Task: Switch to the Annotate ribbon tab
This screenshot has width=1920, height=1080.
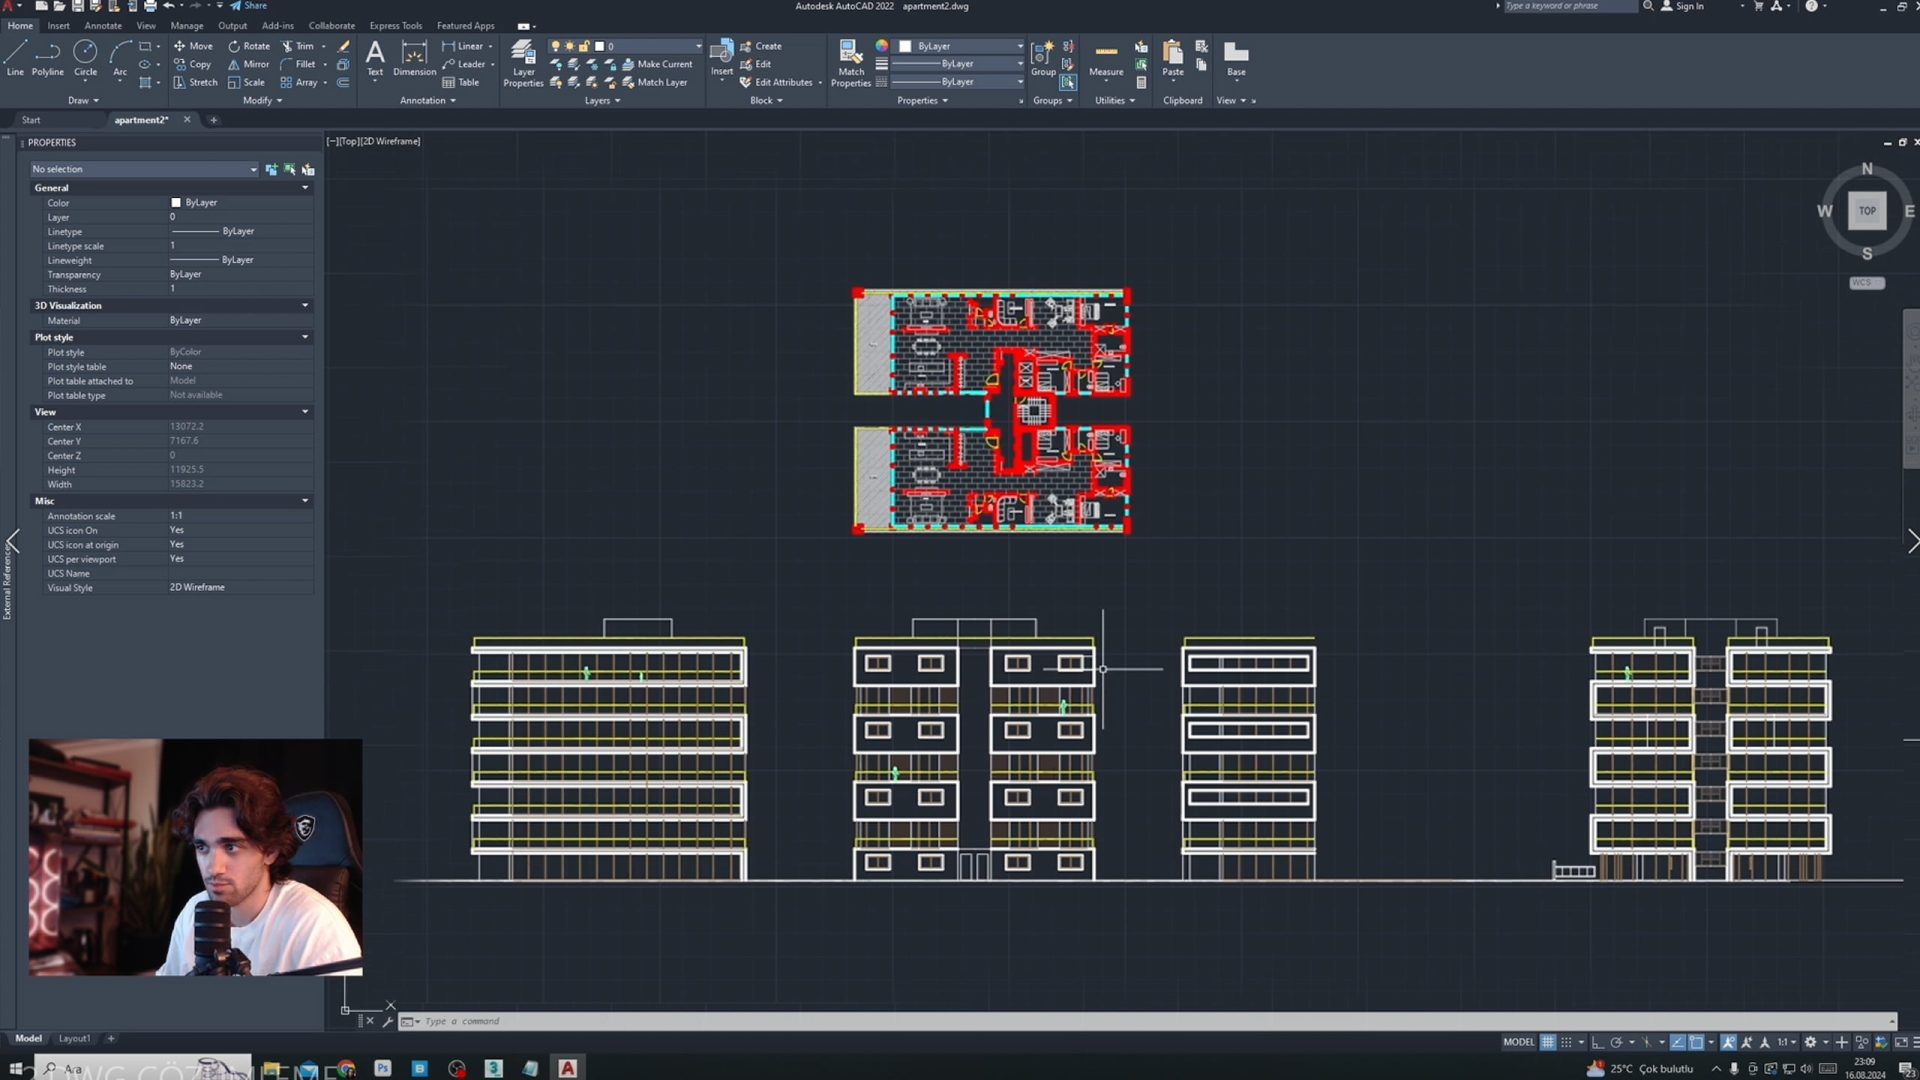Action: click(x=103, y=25)
